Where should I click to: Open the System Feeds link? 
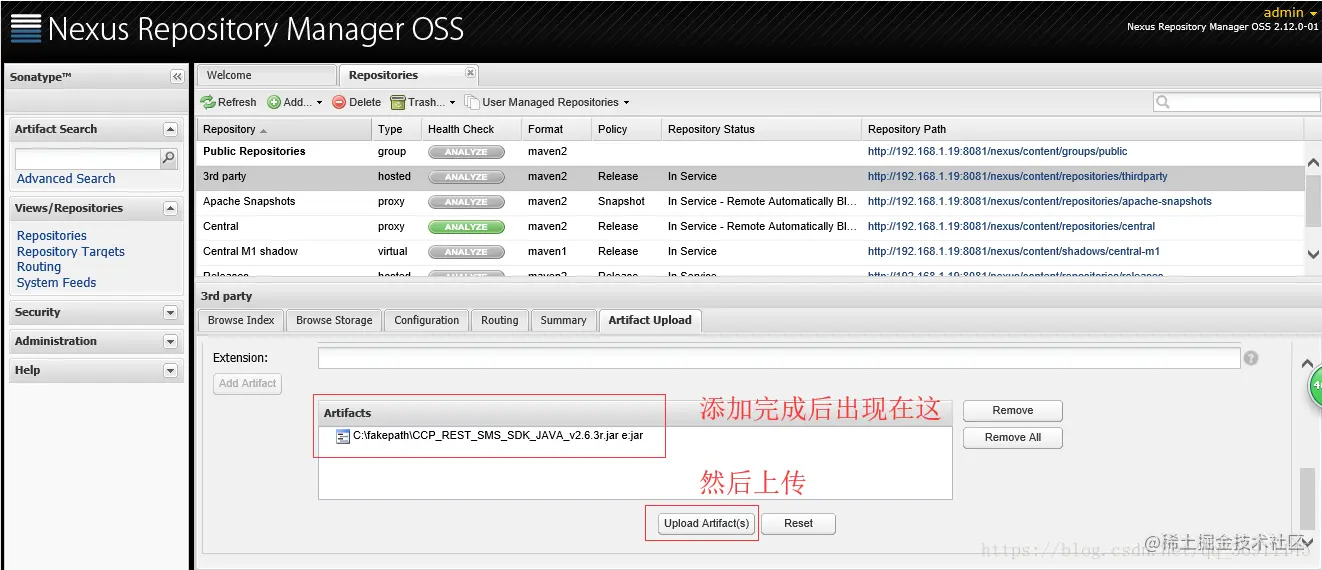click(x=57, y=283)
